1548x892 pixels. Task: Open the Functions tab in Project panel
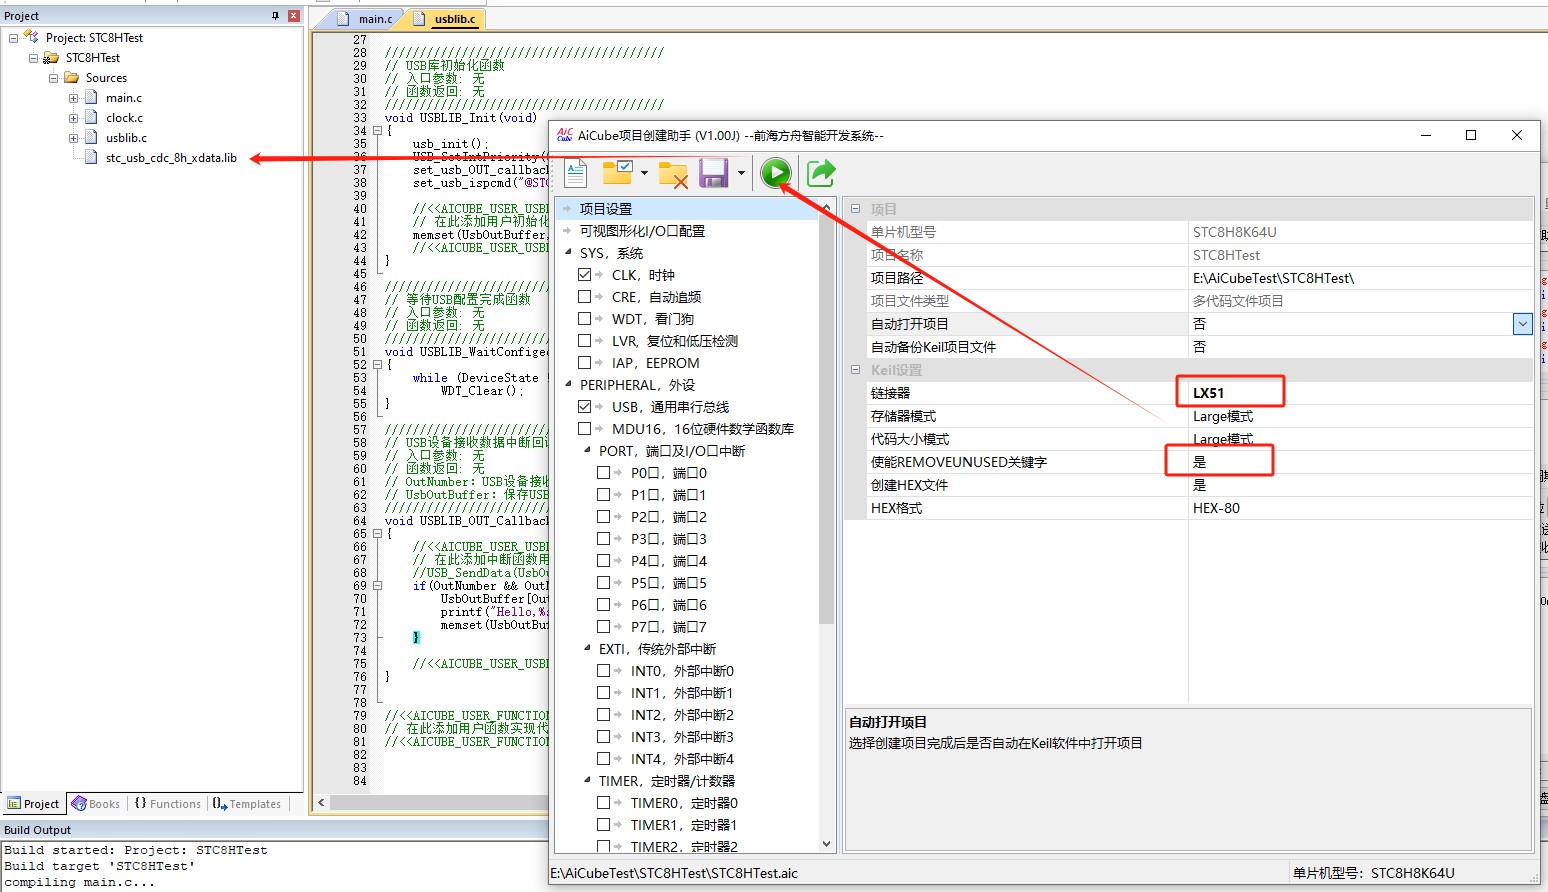167,804
